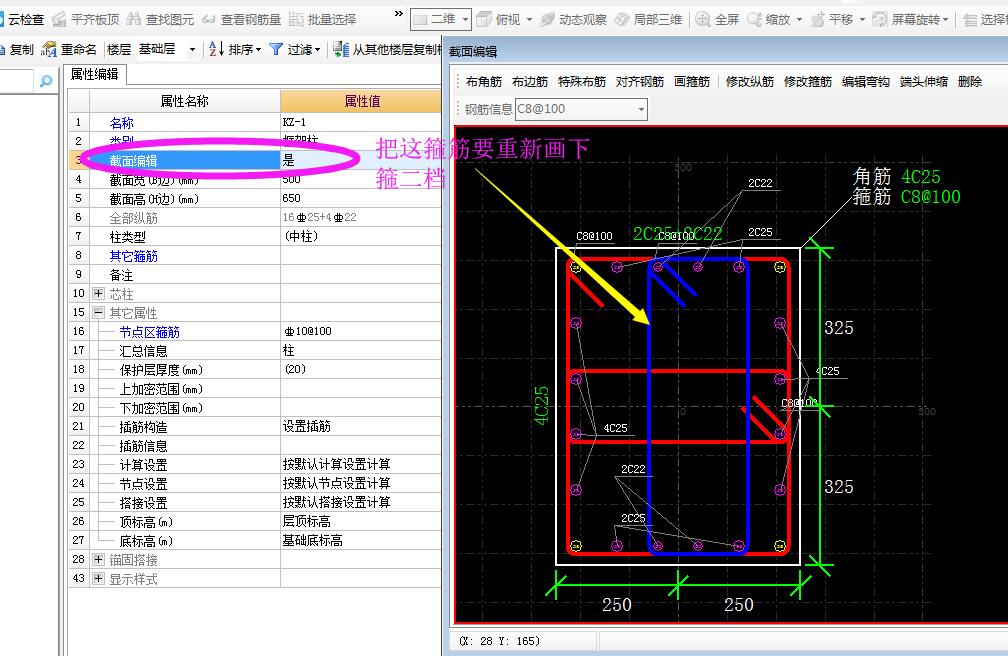Viewport: 1008px width, 656px height.
Task: Click the 平移 pan icon
Action: click(818, 19)
